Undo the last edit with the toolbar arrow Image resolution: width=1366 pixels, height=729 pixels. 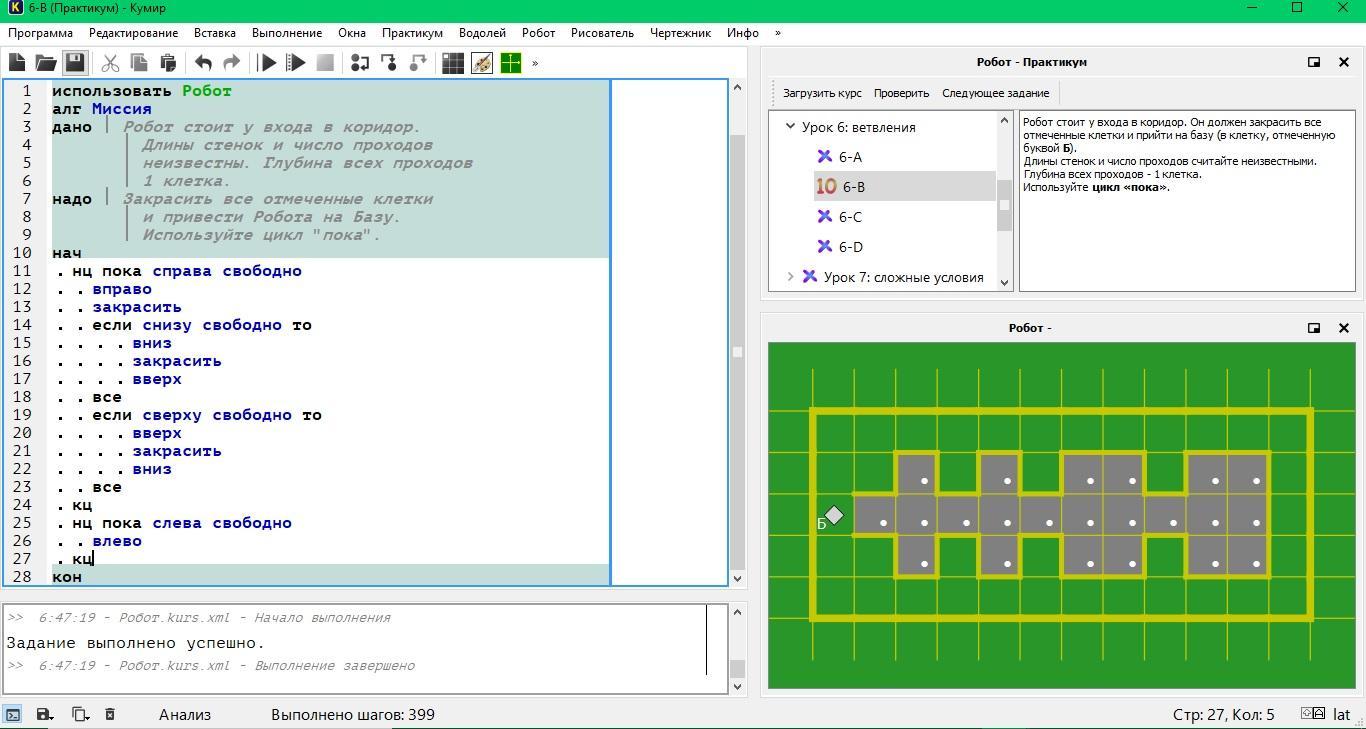pyautogui.click(x=203, y=63)
